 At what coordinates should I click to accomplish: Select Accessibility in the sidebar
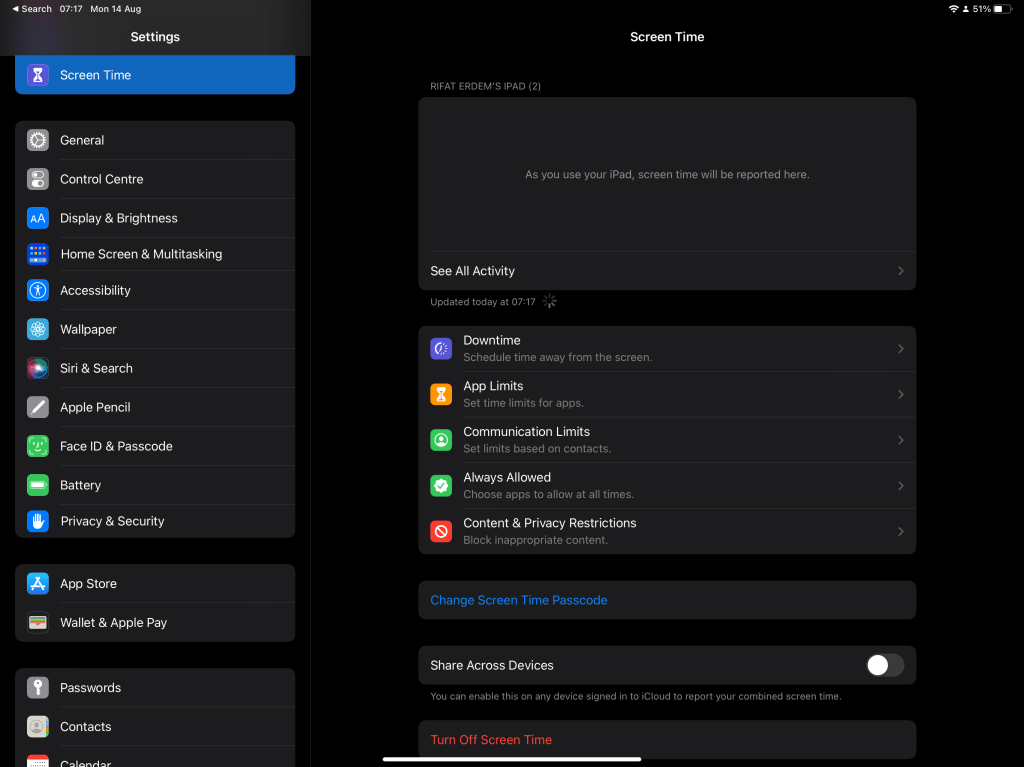(x=155, y=290)
